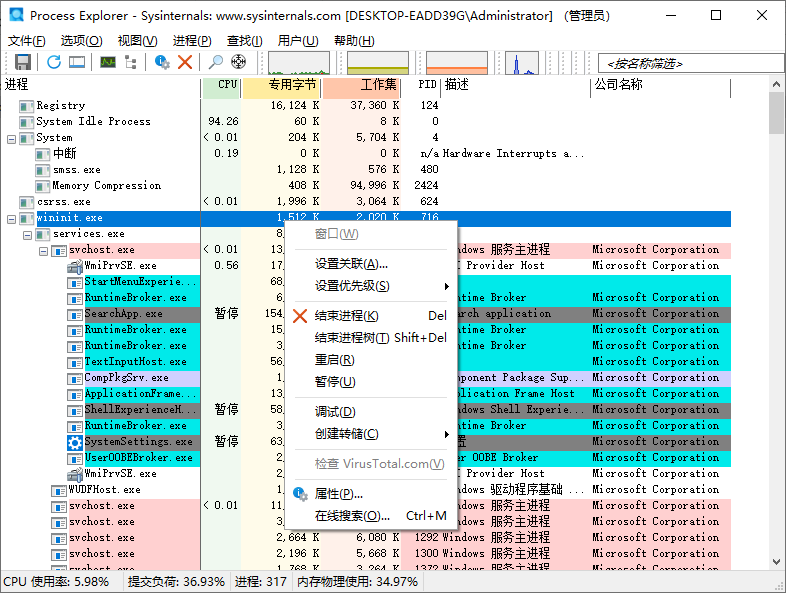
Task: Click the process Properties toolbar icon
Action: pos(162,62)
